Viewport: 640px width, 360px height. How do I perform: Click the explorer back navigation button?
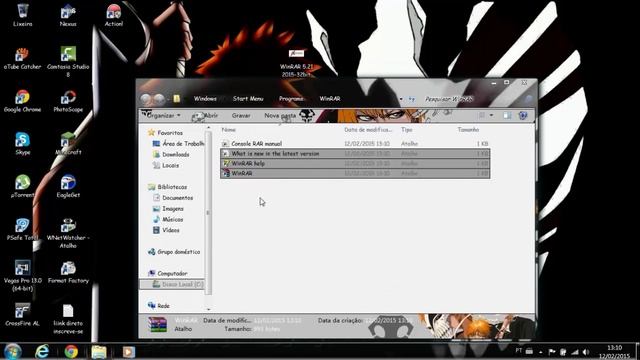[x=146, y=99]
